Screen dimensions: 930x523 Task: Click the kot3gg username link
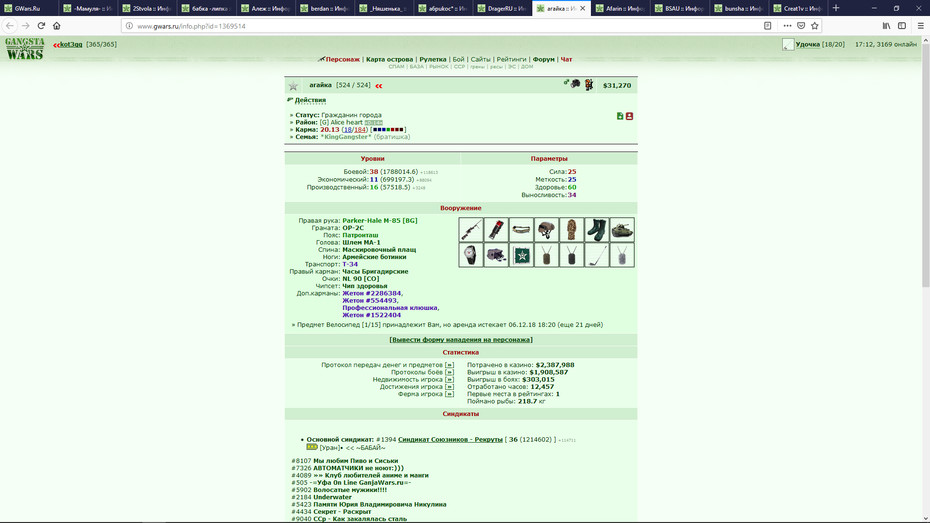pyautogui.click(x=71, y=44)
